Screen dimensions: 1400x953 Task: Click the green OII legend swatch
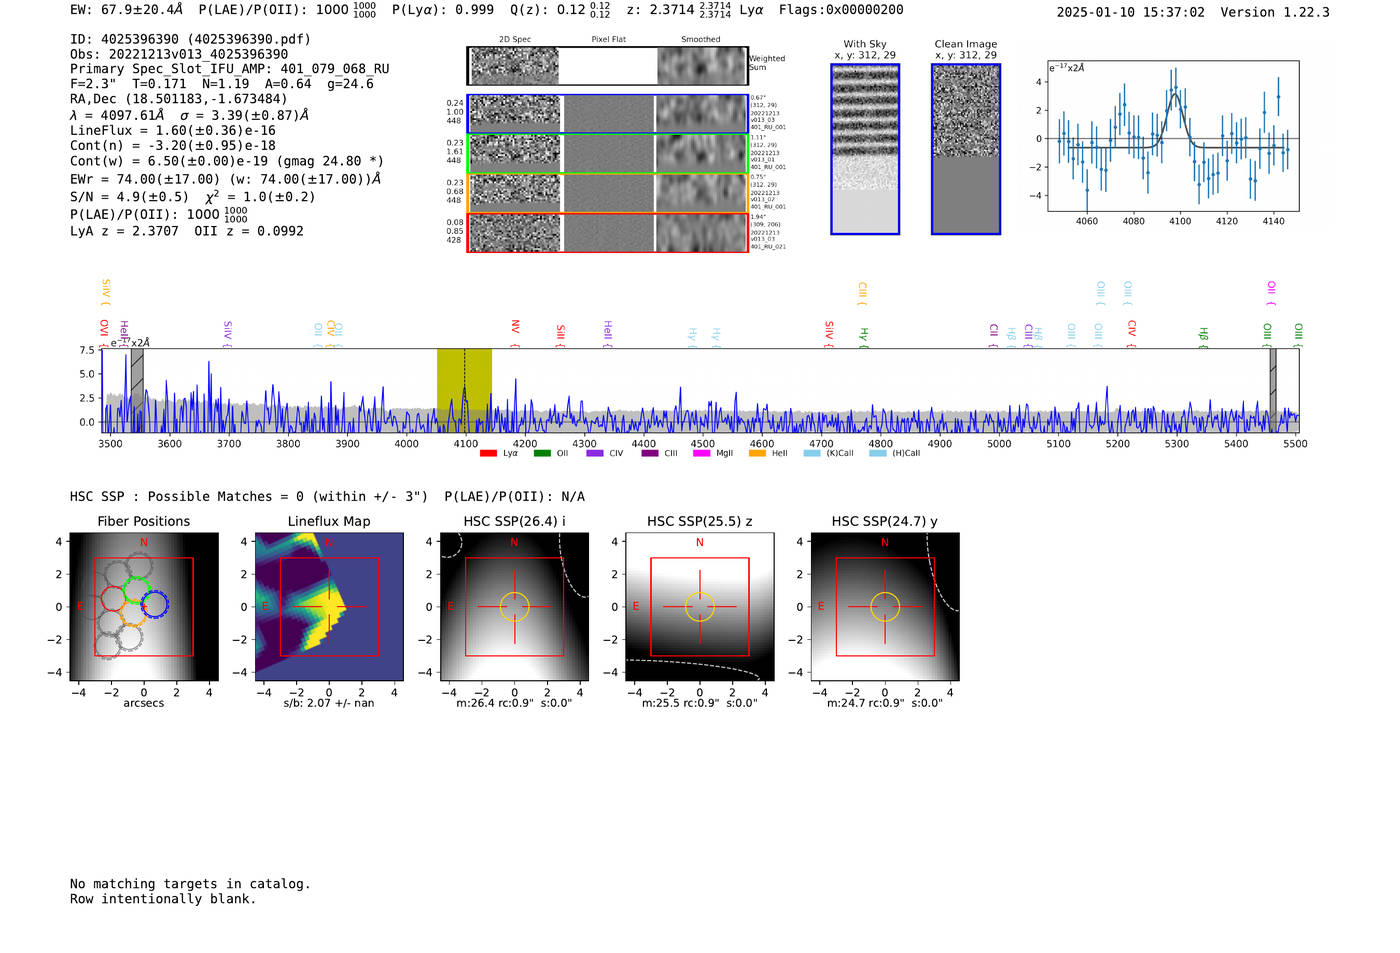point(542,453)
